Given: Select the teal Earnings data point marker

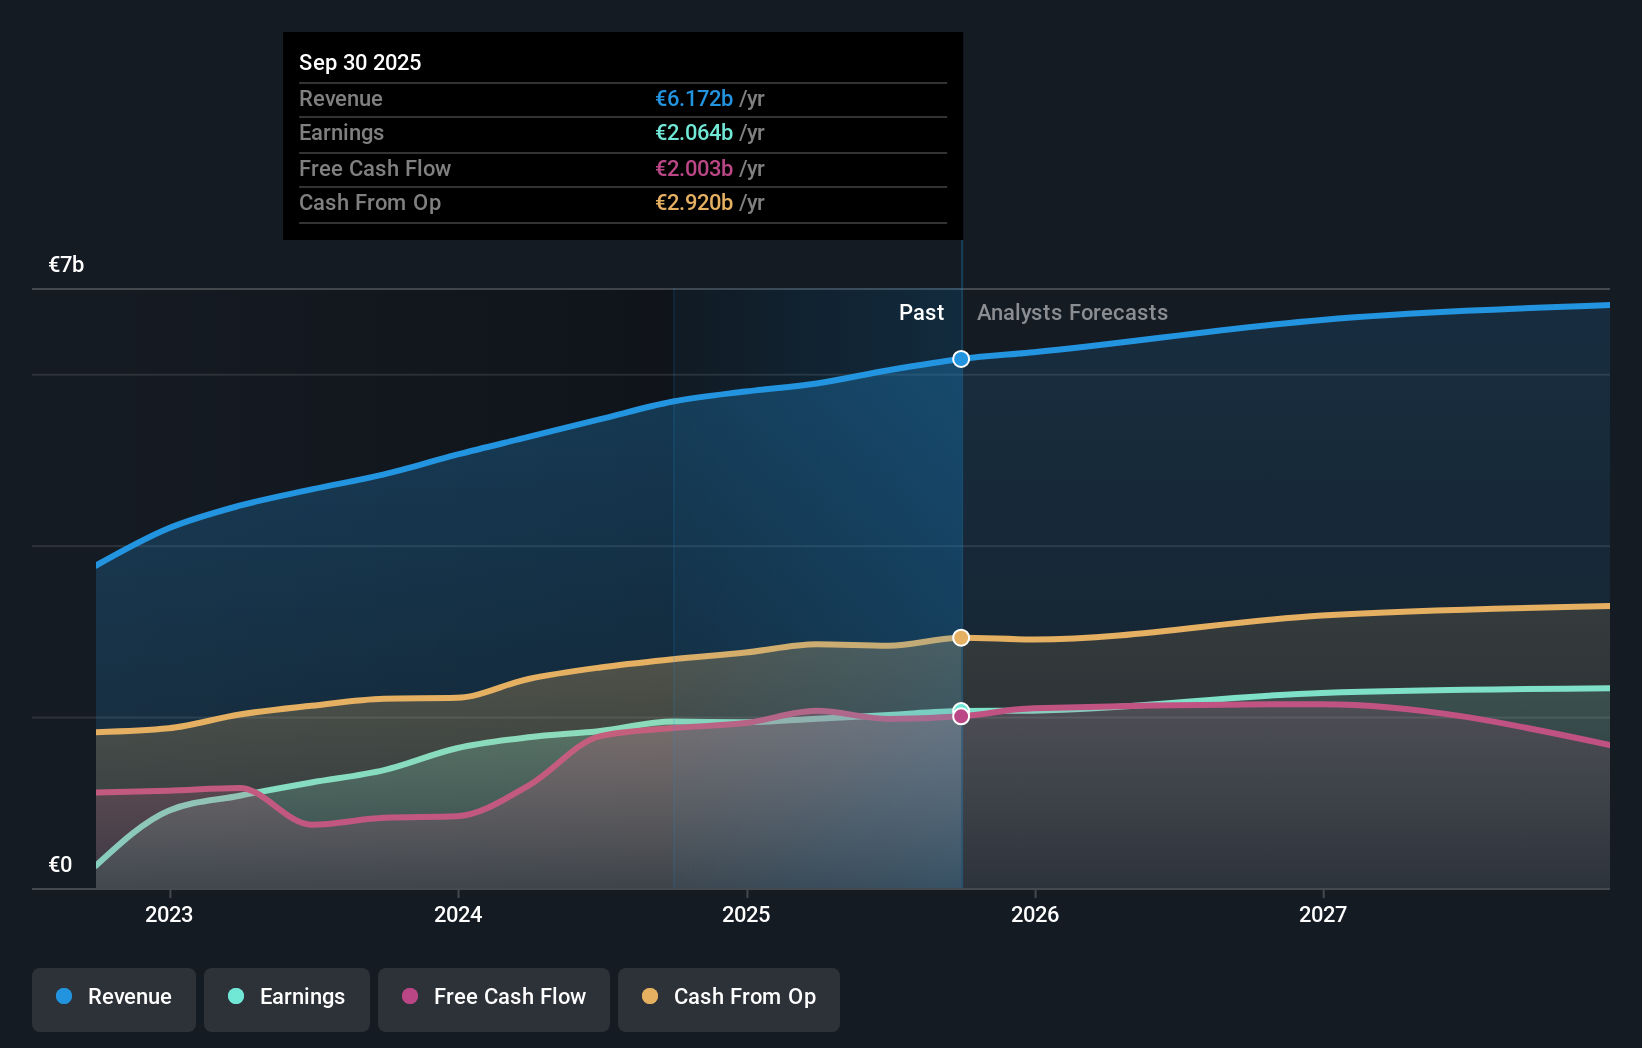Looking at the screenshot, I should pos(961,705).
